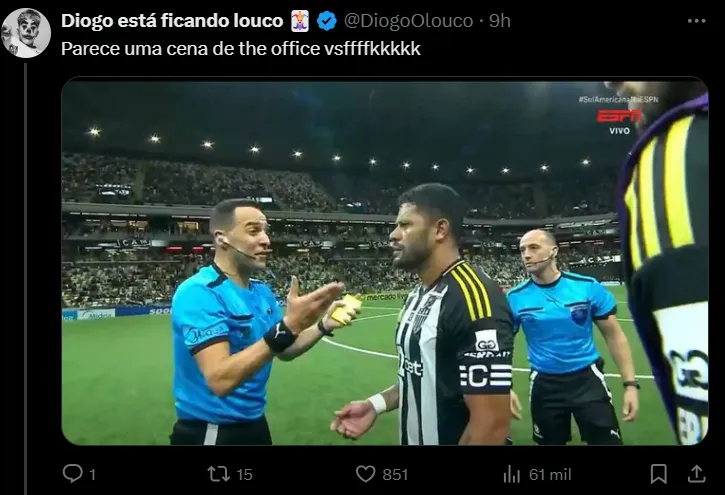Click the repost icon

pyautogui.click(x=218, y=474)
